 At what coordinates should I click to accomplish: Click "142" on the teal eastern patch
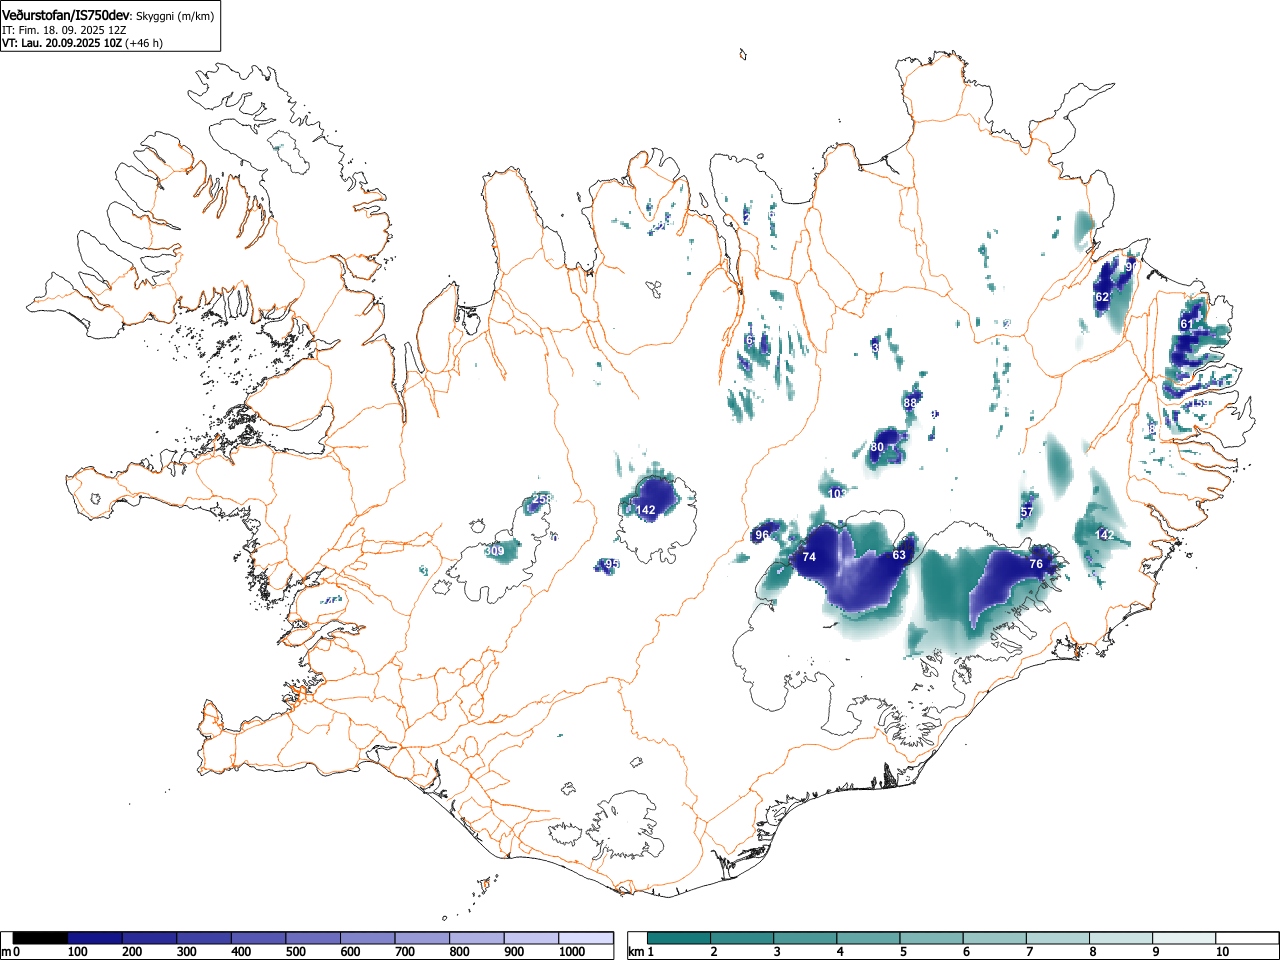point(1104,535)
